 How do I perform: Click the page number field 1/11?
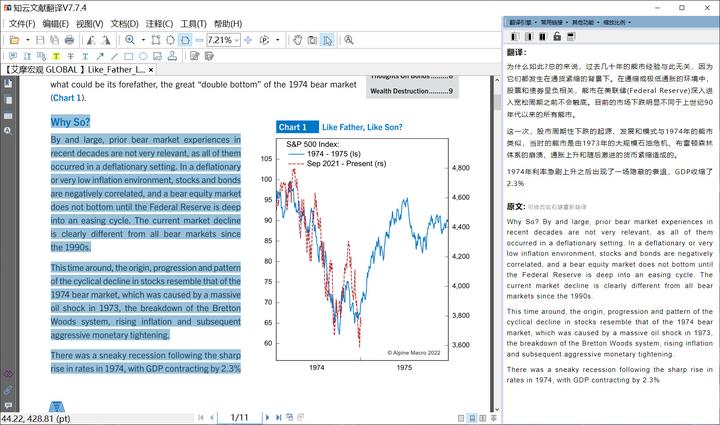(239, 416)
